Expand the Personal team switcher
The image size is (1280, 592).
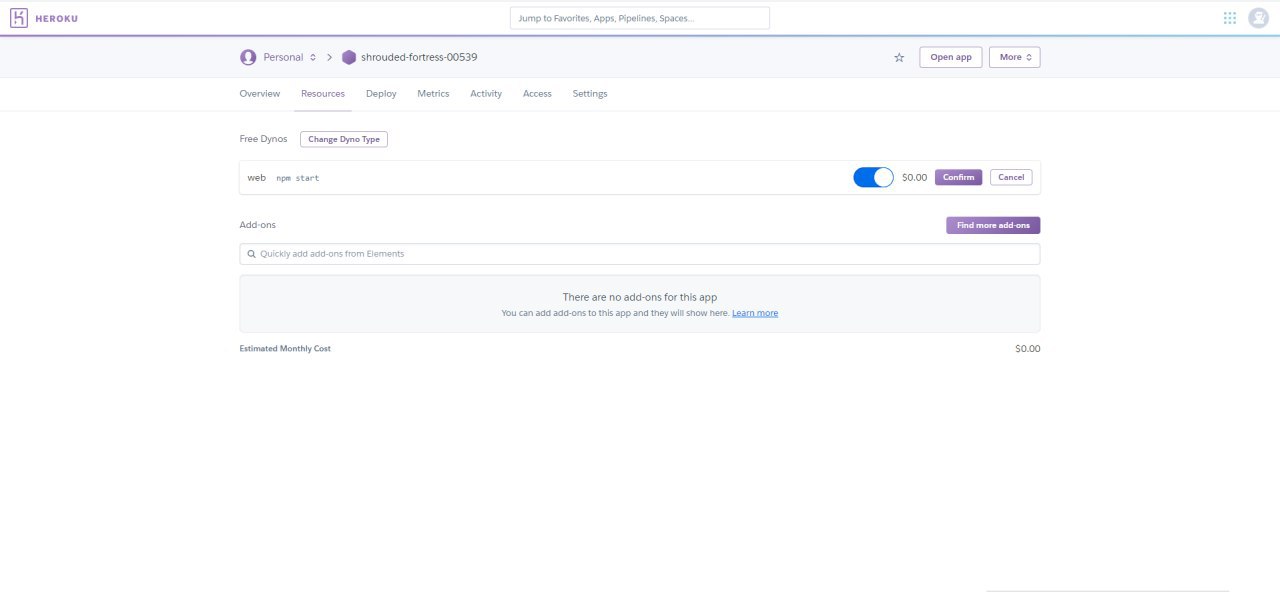(289, 57)
